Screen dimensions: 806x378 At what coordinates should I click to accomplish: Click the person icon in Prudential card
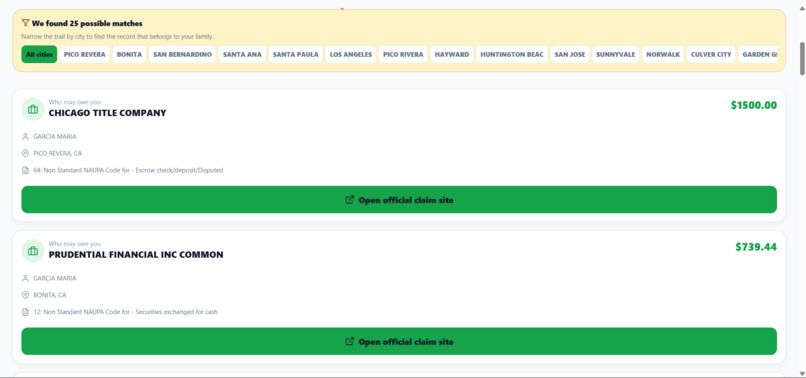click(25, 278)
